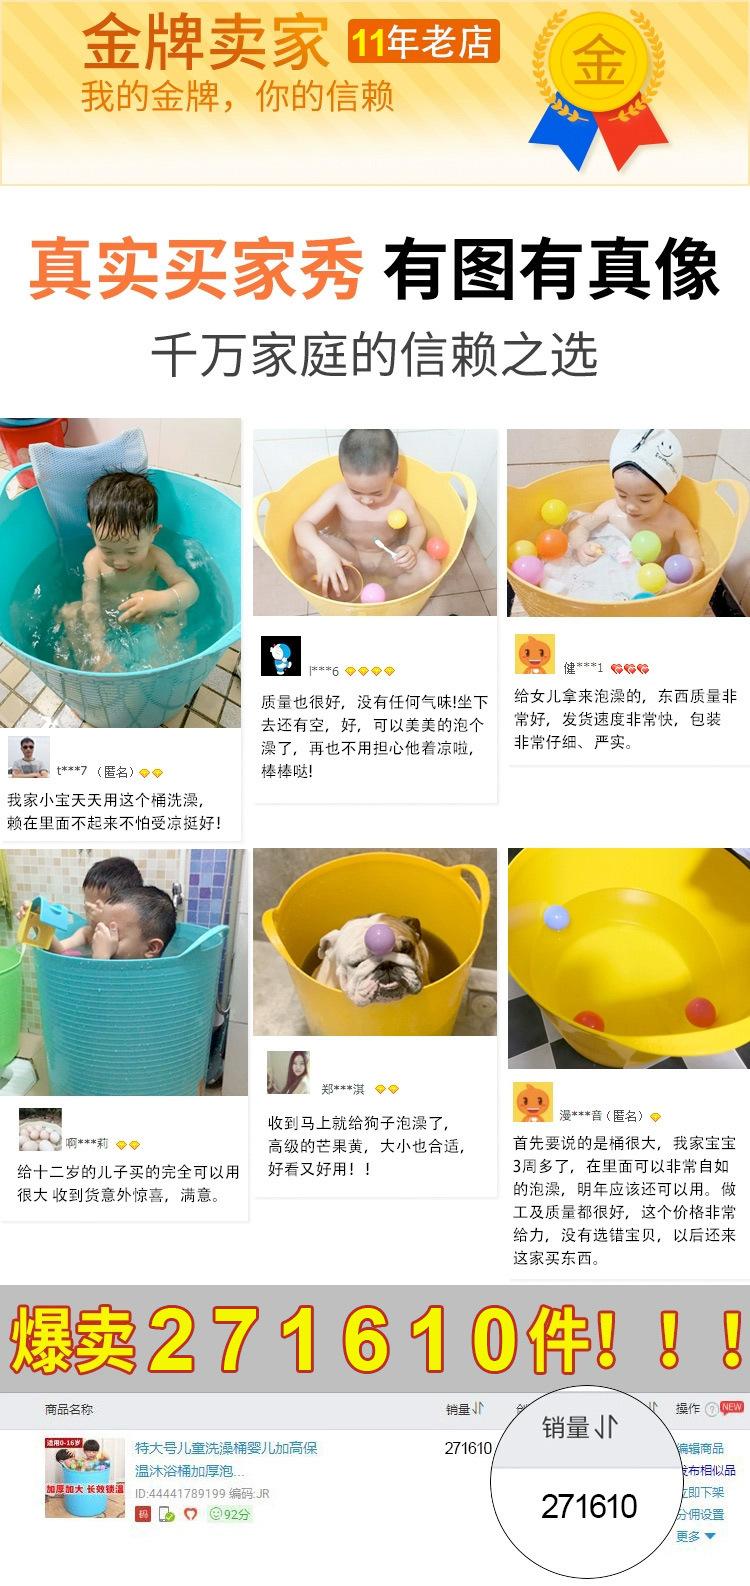Click the woman avatar of 郑***淇

288,1073
